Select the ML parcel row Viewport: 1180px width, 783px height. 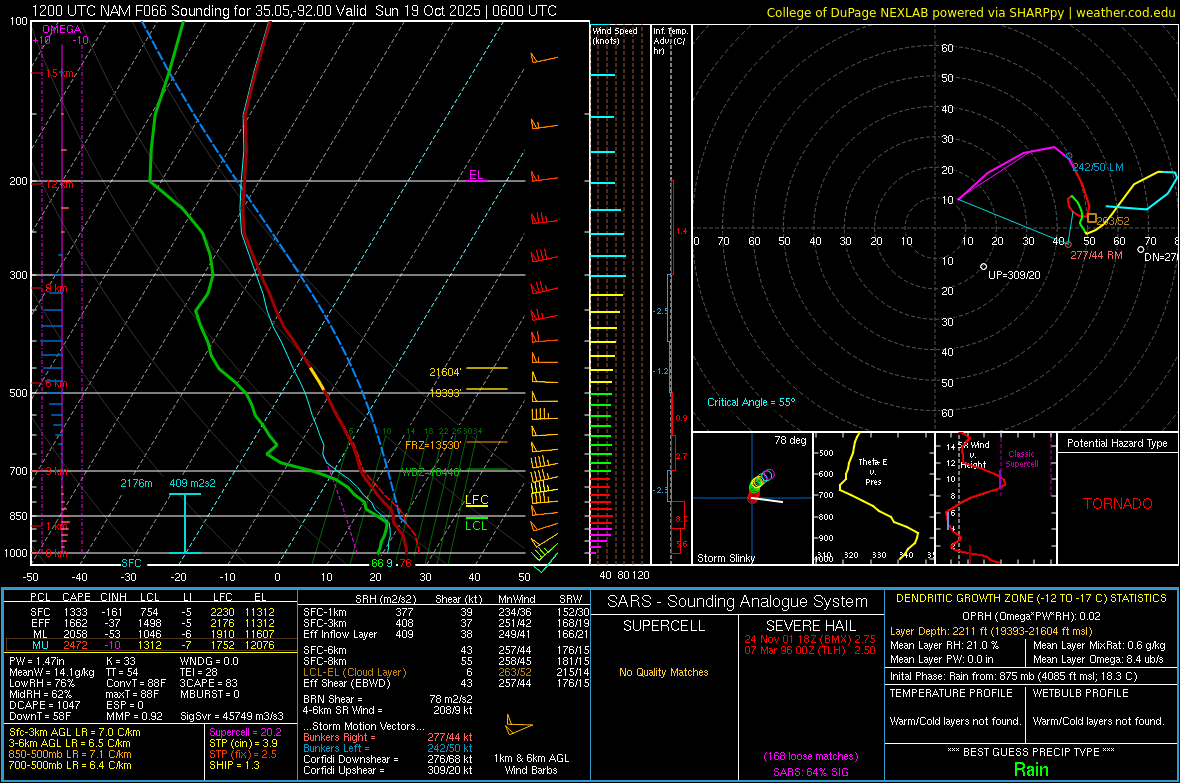click(151, 634)
